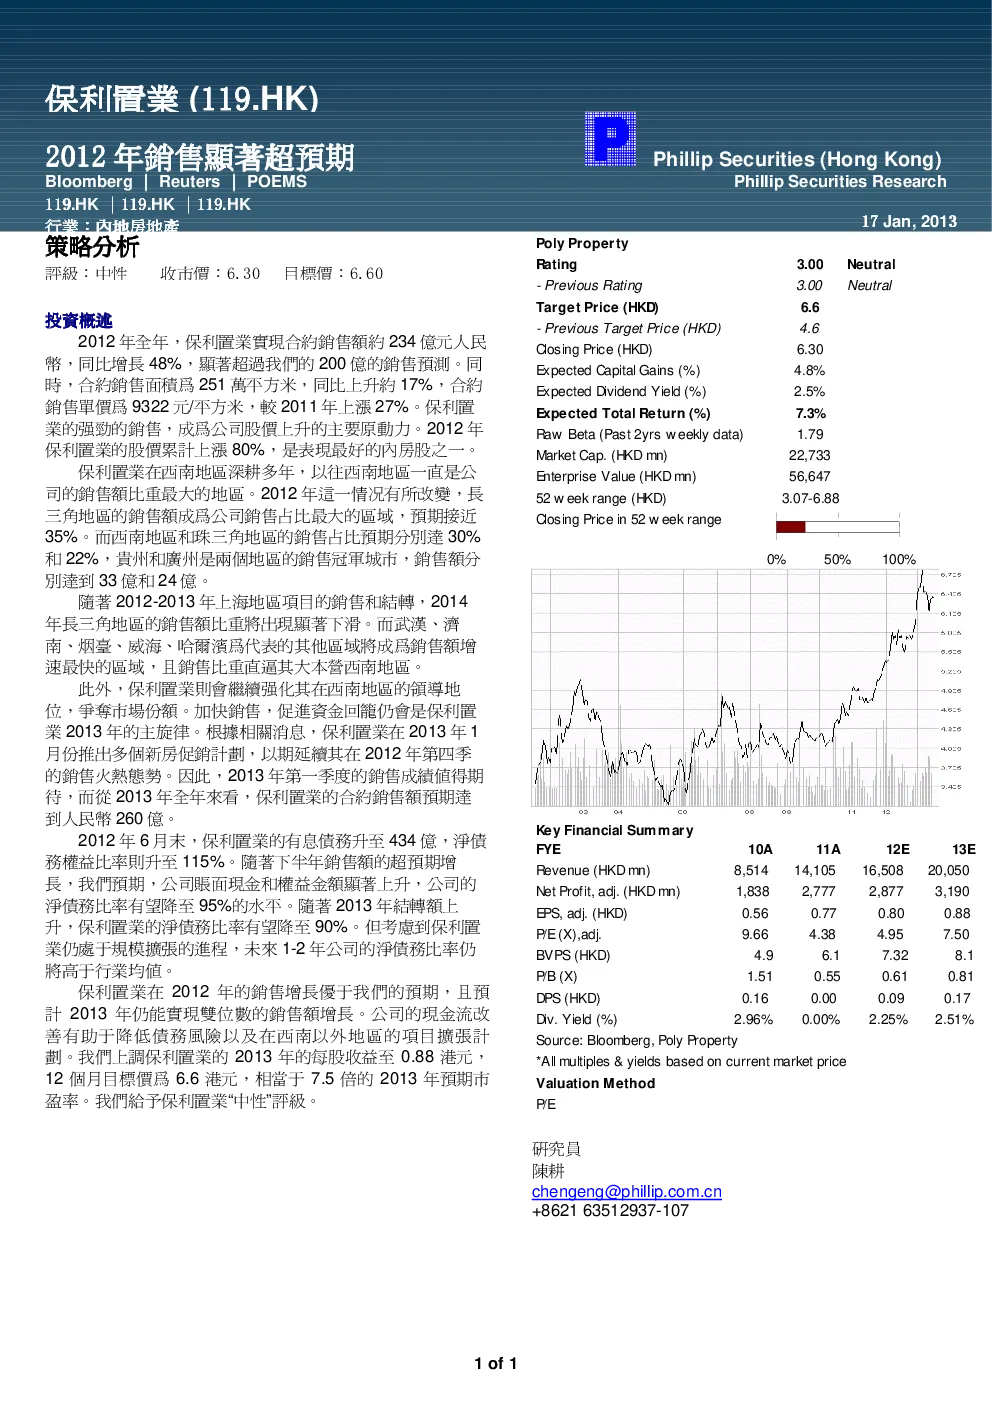992x1403 pixels.
Task: Click the Phillip Securities blue P logo
Action: pyautogui.click(x=610, y=139)
